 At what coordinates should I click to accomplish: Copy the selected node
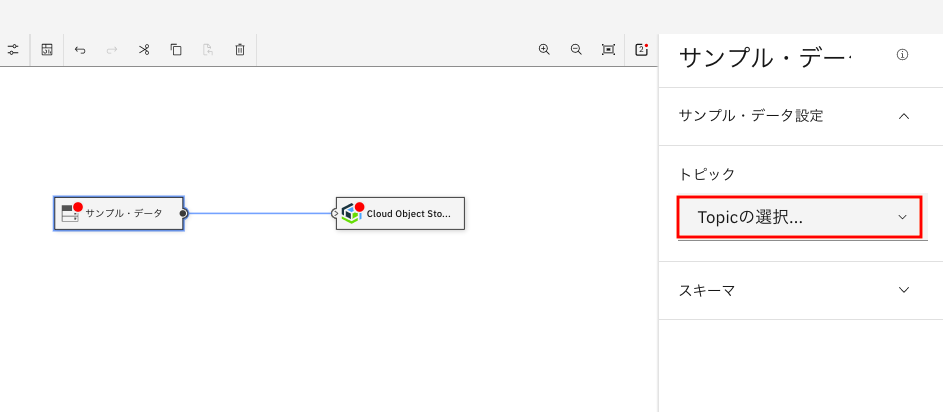point(176,50)
